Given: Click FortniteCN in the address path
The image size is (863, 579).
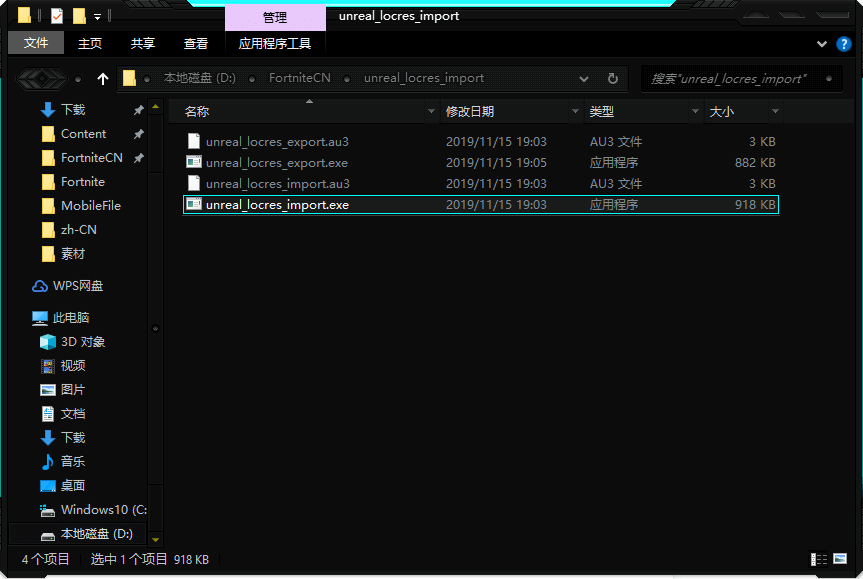Looking at the screenshot, I should point(299,78).
